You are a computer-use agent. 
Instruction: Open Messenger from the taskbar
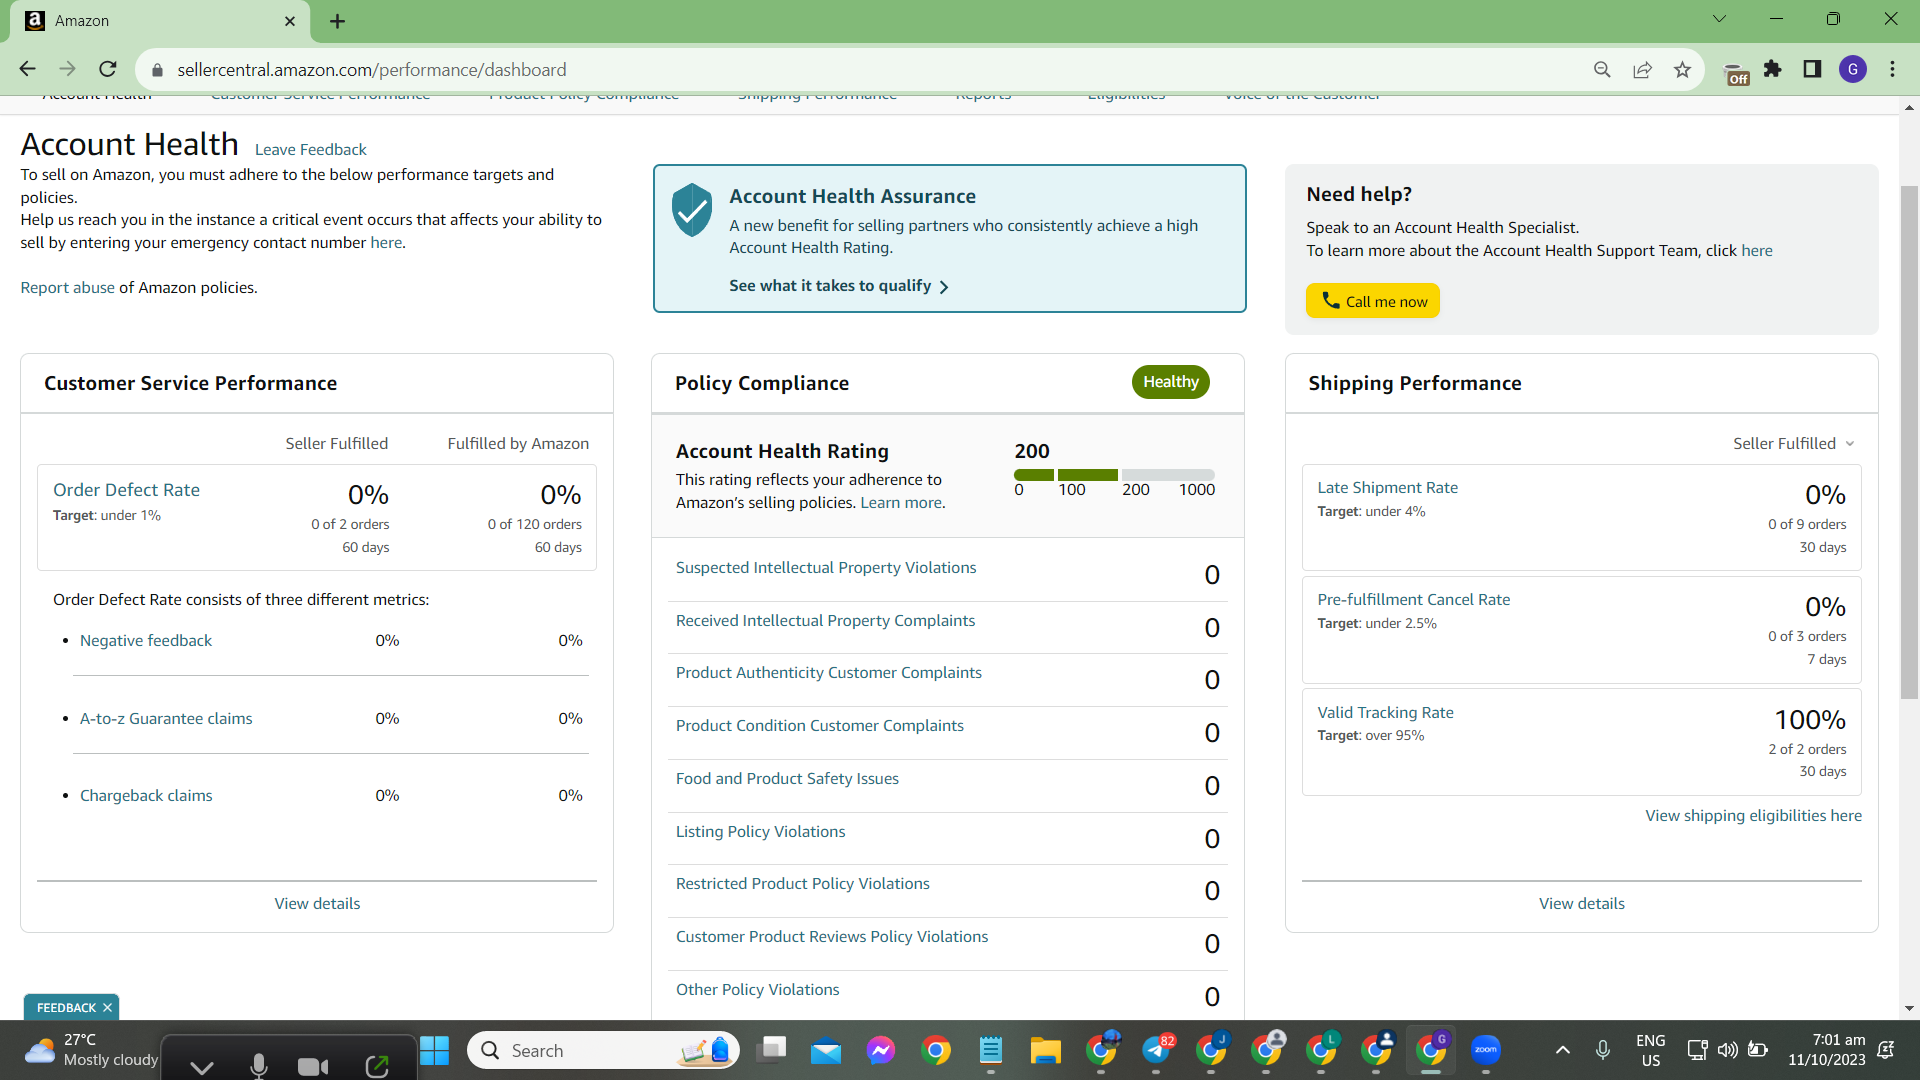click(881, 1051)
